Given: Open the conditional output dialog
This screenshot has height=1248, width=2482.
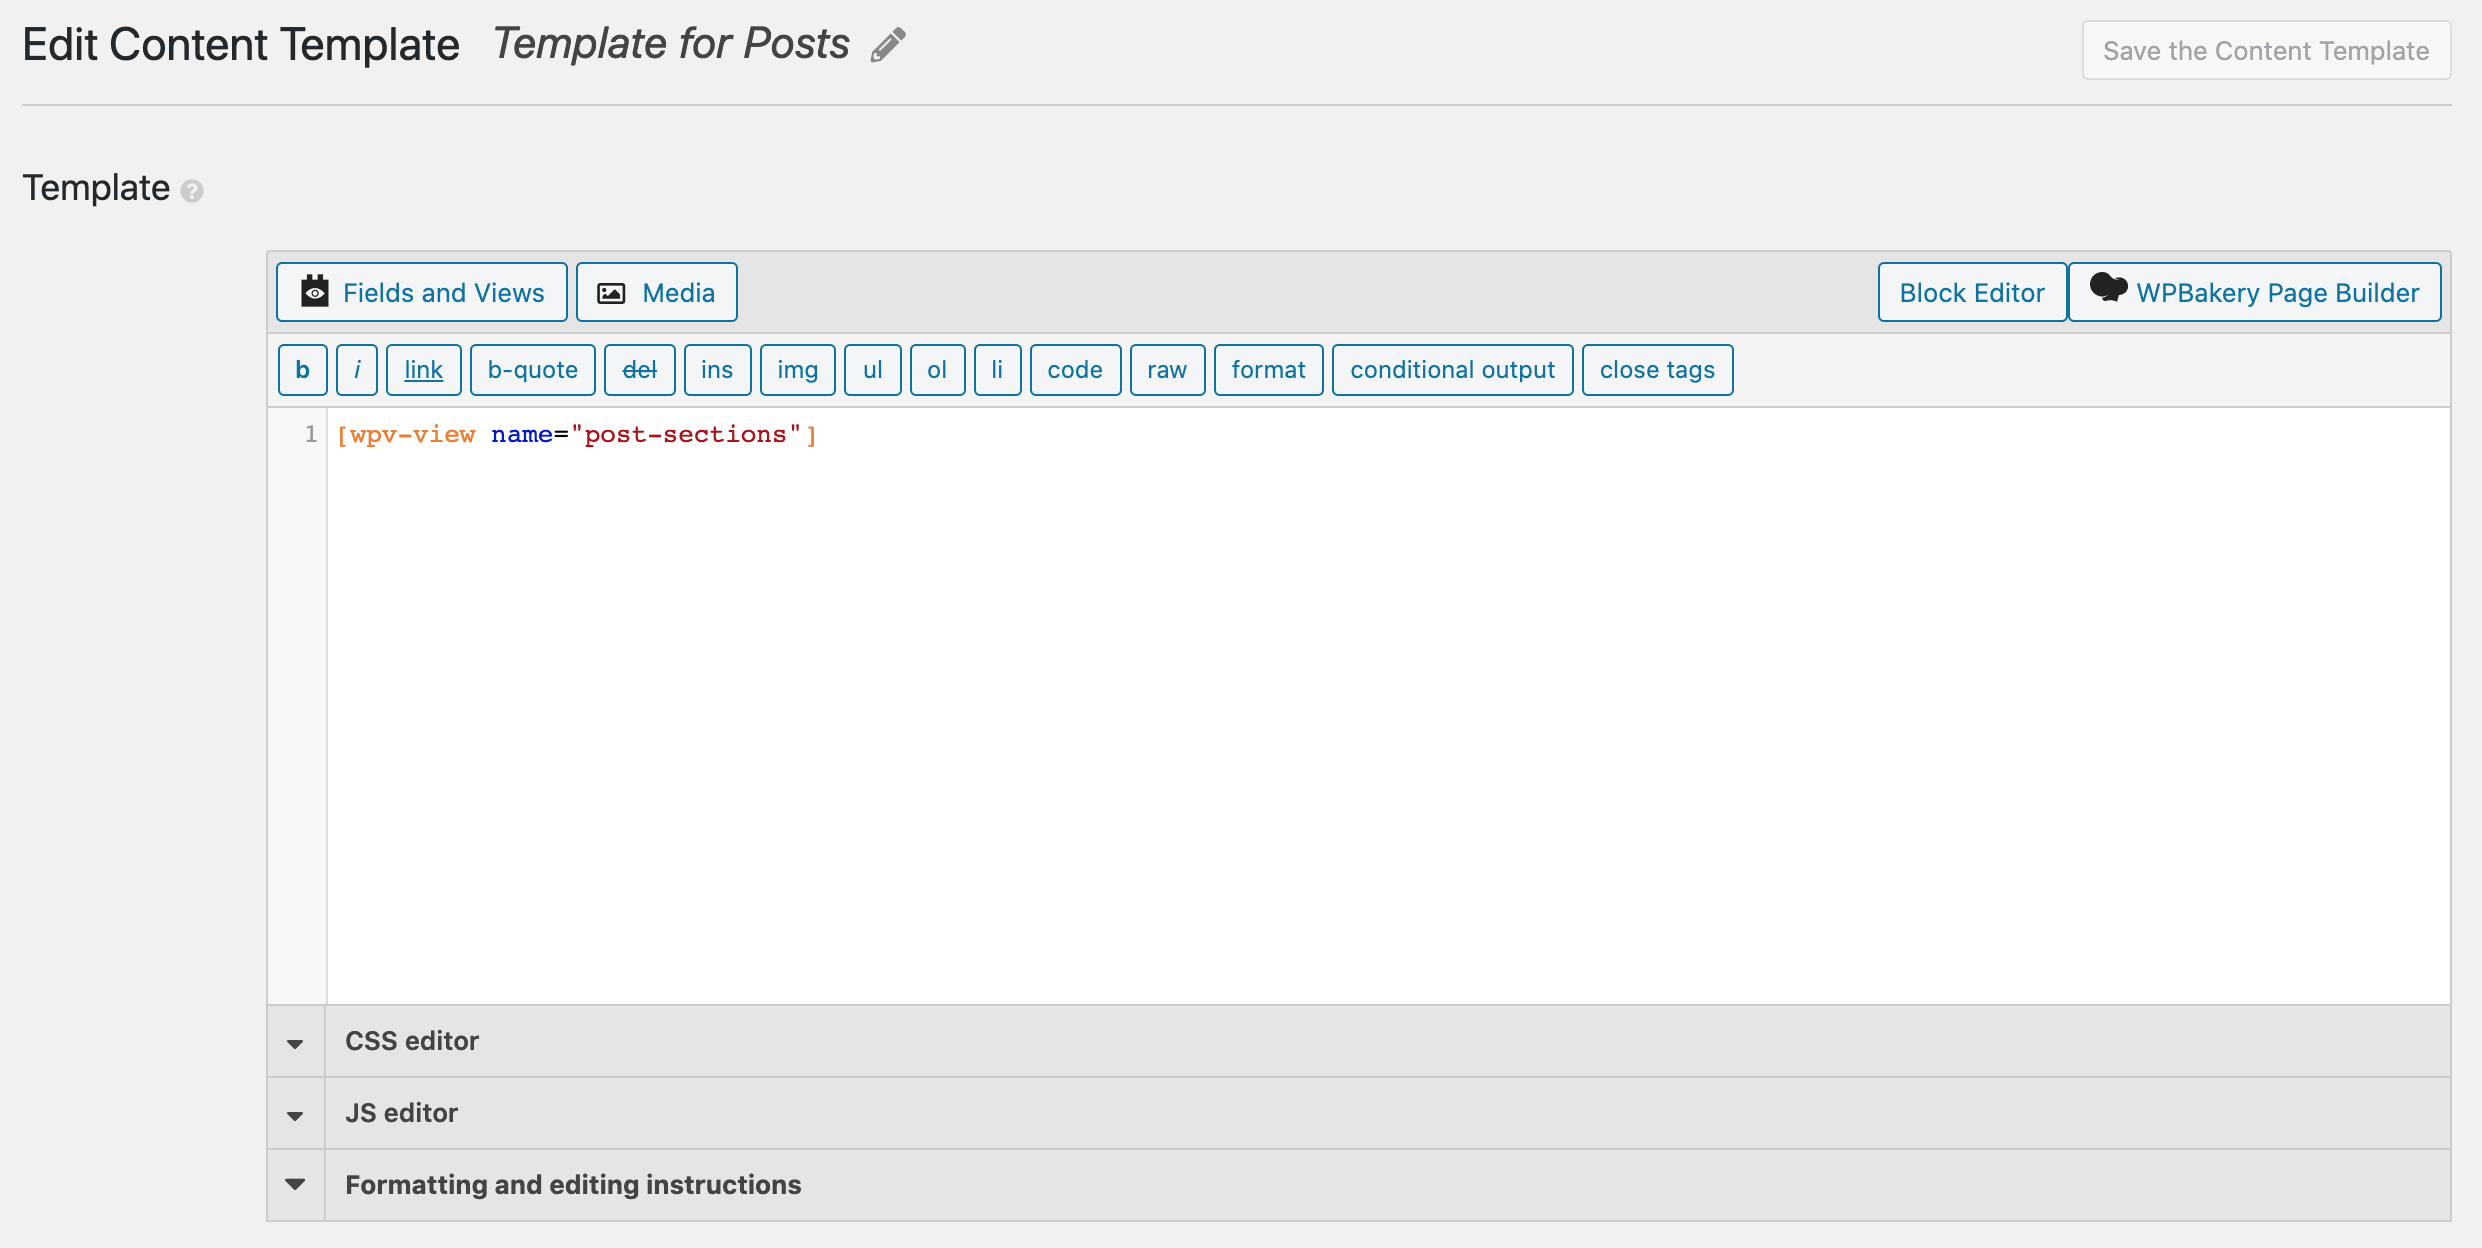Looking at the screenshot, I should (1453, 370).
